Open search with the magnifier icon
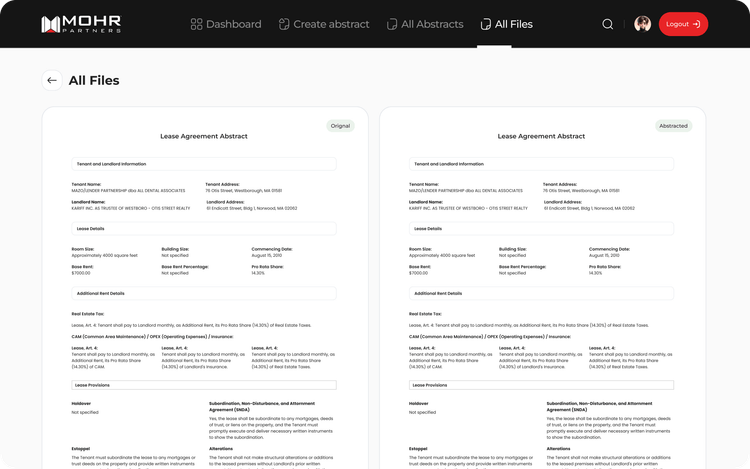 pyautogui.click(x=608, y=24)
